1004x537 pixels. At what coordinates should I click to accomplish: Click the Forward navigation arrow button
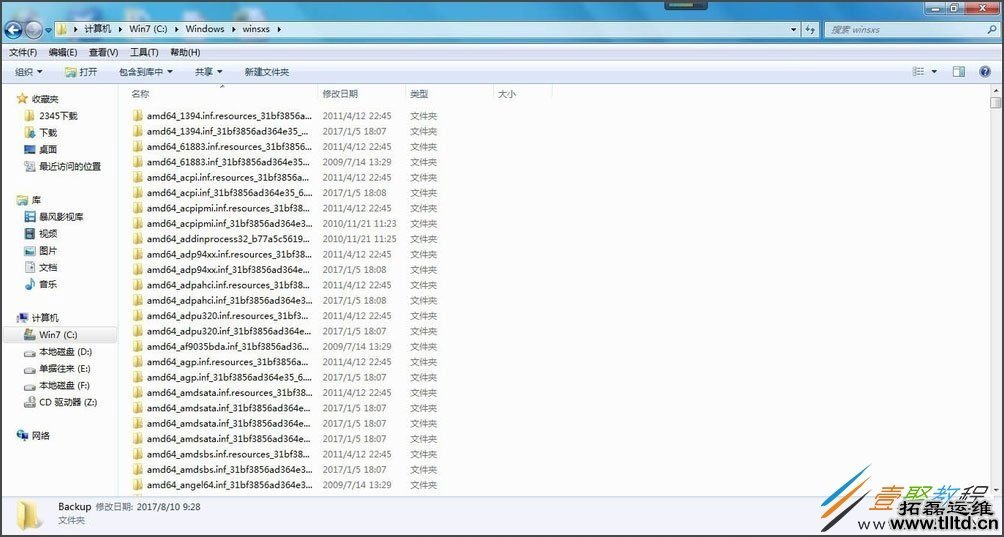[33, 29]
